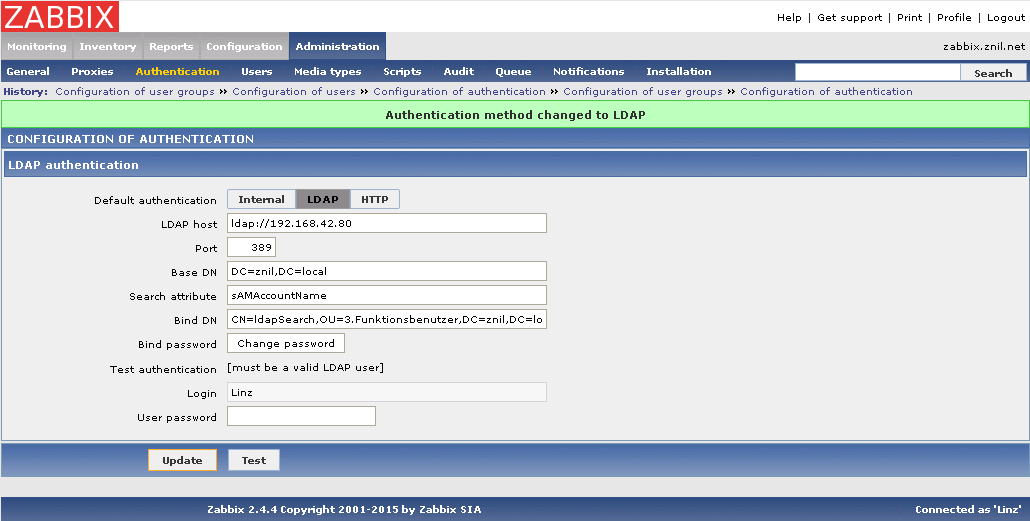Click into the User password field
The width and height of the screenshot is (1030, 521).
coord(301,417)
